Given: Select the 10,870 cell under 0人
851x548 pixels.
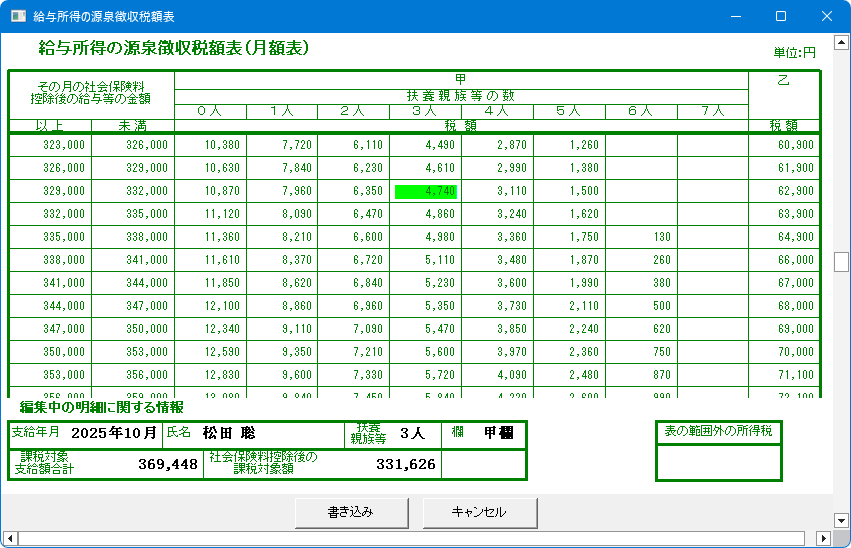Looking at the screenshot, I should tap(210, 191).
